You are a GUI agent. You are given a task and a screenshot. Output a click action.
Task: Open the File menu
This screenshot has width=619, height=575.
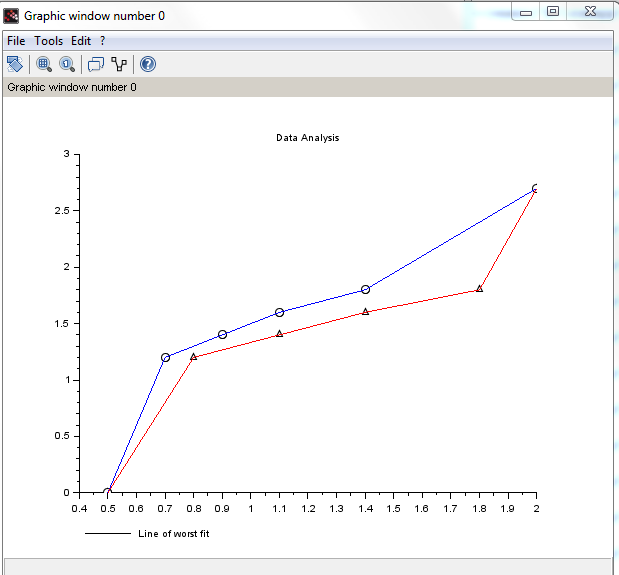[16, 41]
